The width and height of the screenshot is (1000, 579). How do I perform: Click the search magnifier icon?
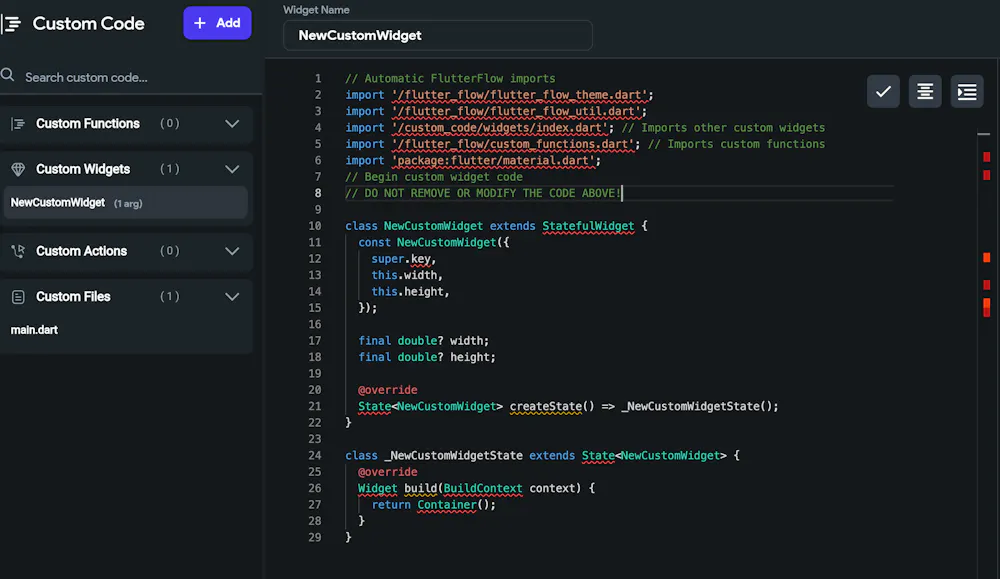tap(8, 75)
